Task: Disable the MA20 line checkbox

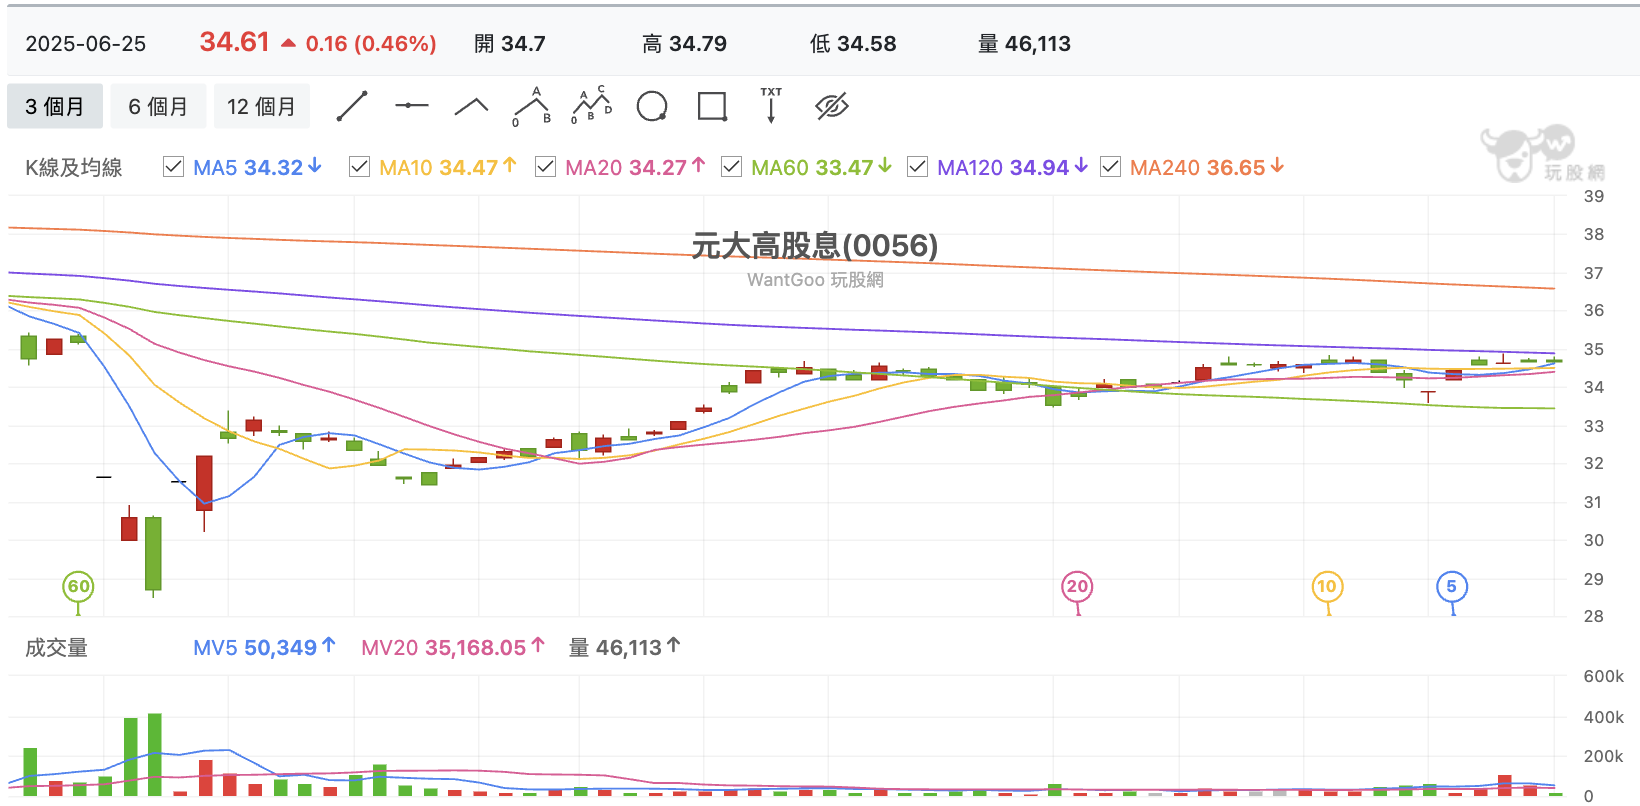Action: coord(545,167)
